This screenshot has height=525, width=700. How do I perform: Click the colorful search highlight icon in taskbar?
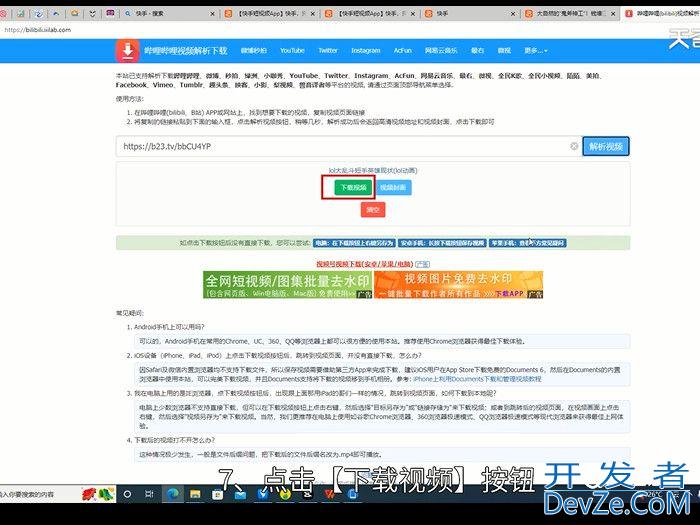98,494
